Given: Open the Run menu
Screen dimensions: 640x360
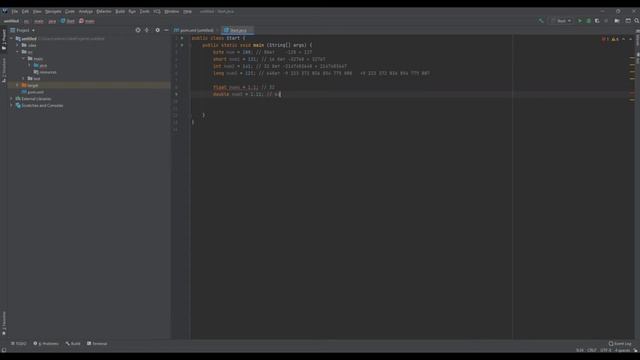Looking at the screenshot, I should tap(132, 11).
